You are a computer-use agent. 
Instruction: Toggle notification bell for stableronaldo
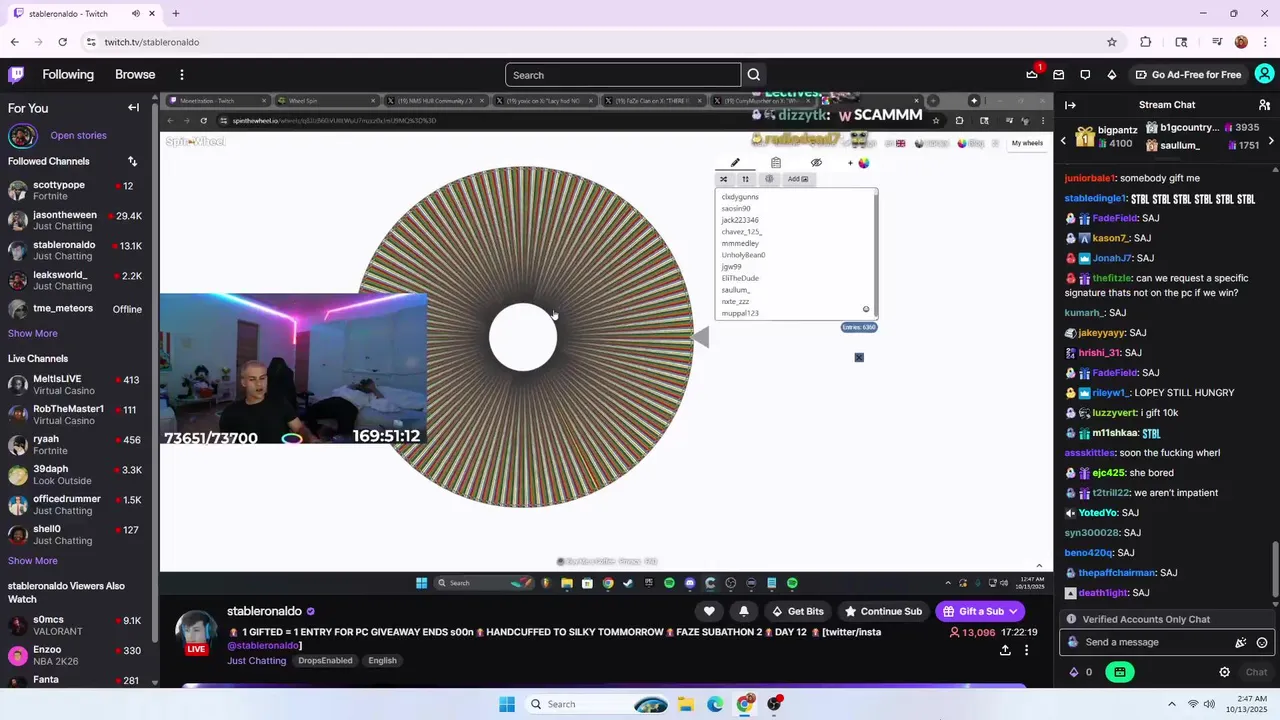coord(743,611)
